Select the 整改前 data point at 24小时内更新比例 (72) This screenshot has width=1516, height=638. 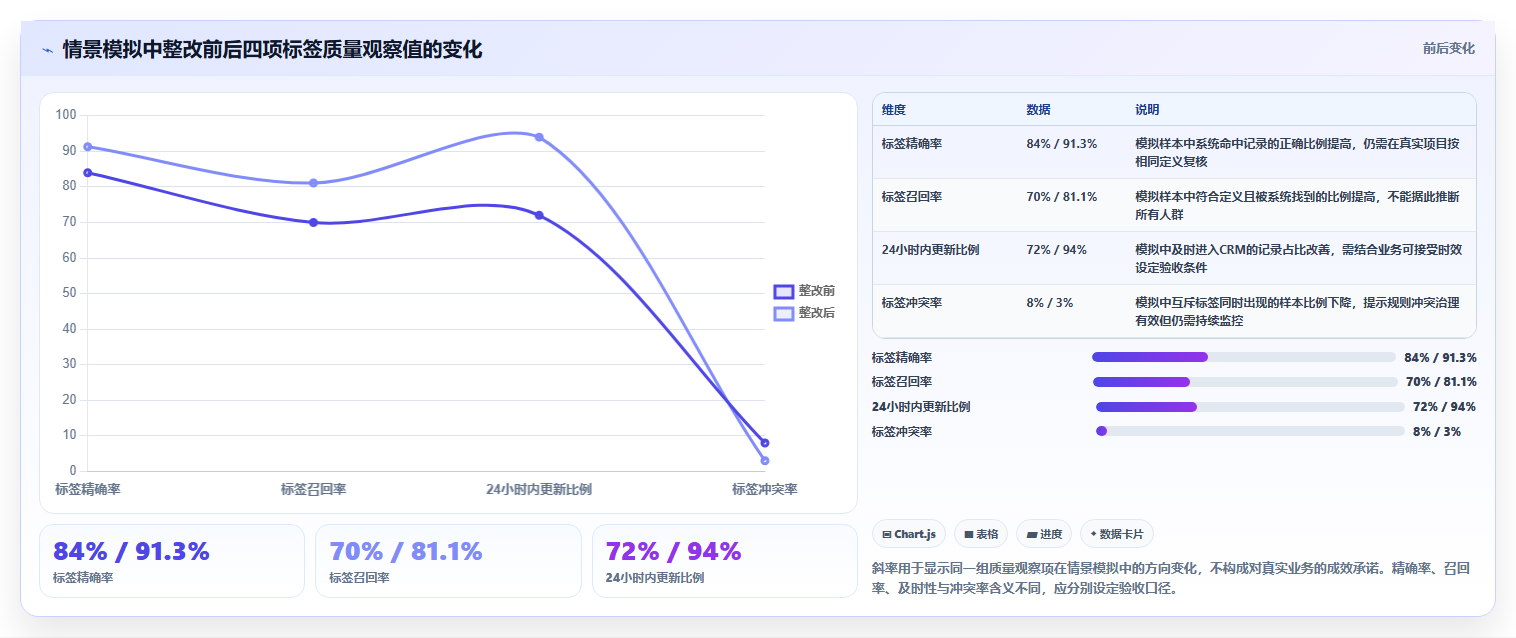coord(539,215)
